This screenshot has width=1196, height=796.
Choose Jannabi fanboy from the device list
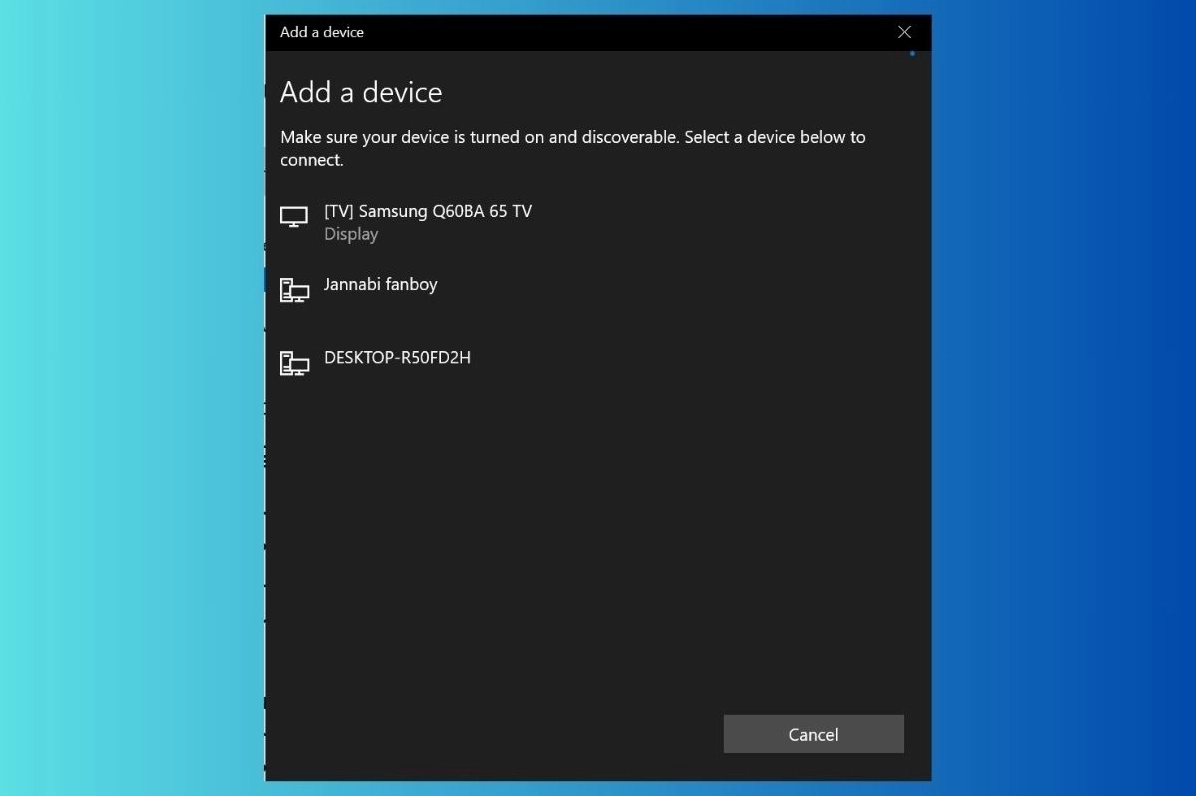381,285
